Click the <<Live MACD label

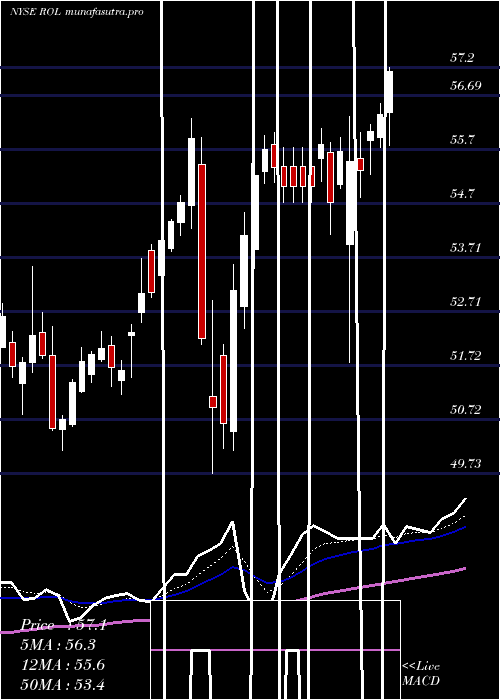click(x=421, y=673)
